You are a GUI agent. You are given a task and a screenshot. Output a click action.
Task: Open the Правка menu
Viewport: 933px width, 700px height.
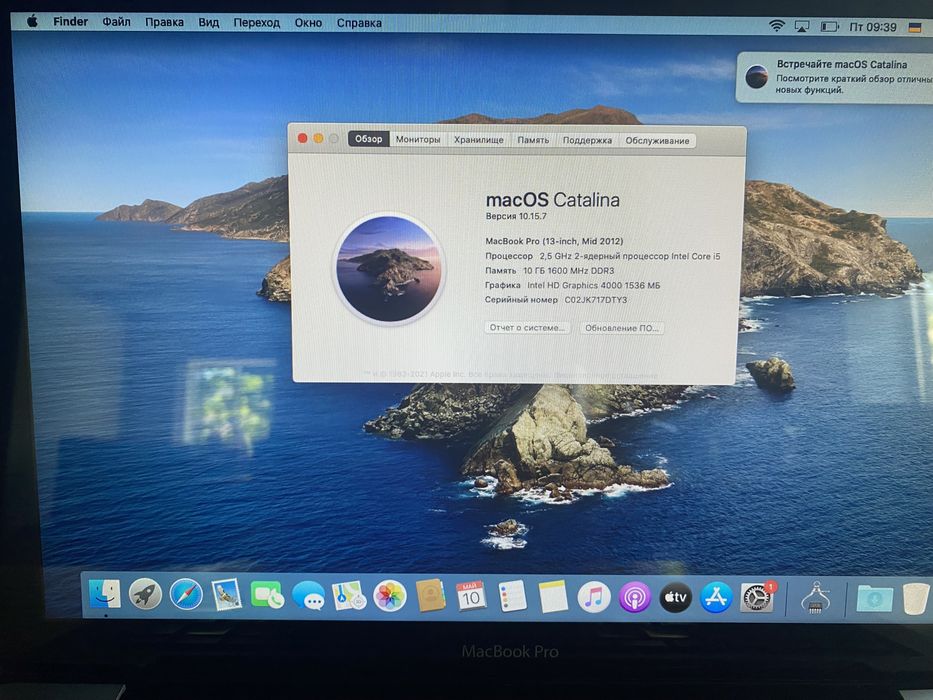pos(164,23)
